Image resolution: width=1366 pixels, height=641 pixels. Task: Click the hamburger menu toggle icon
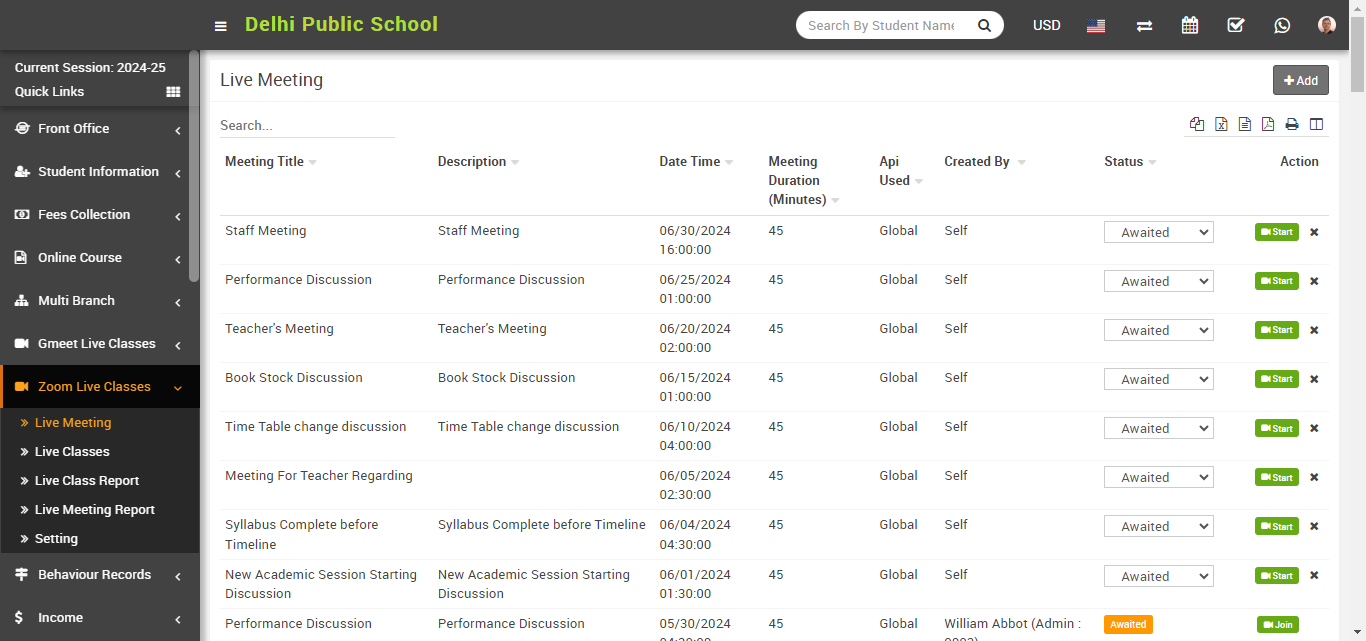click(x=221, y=26)
